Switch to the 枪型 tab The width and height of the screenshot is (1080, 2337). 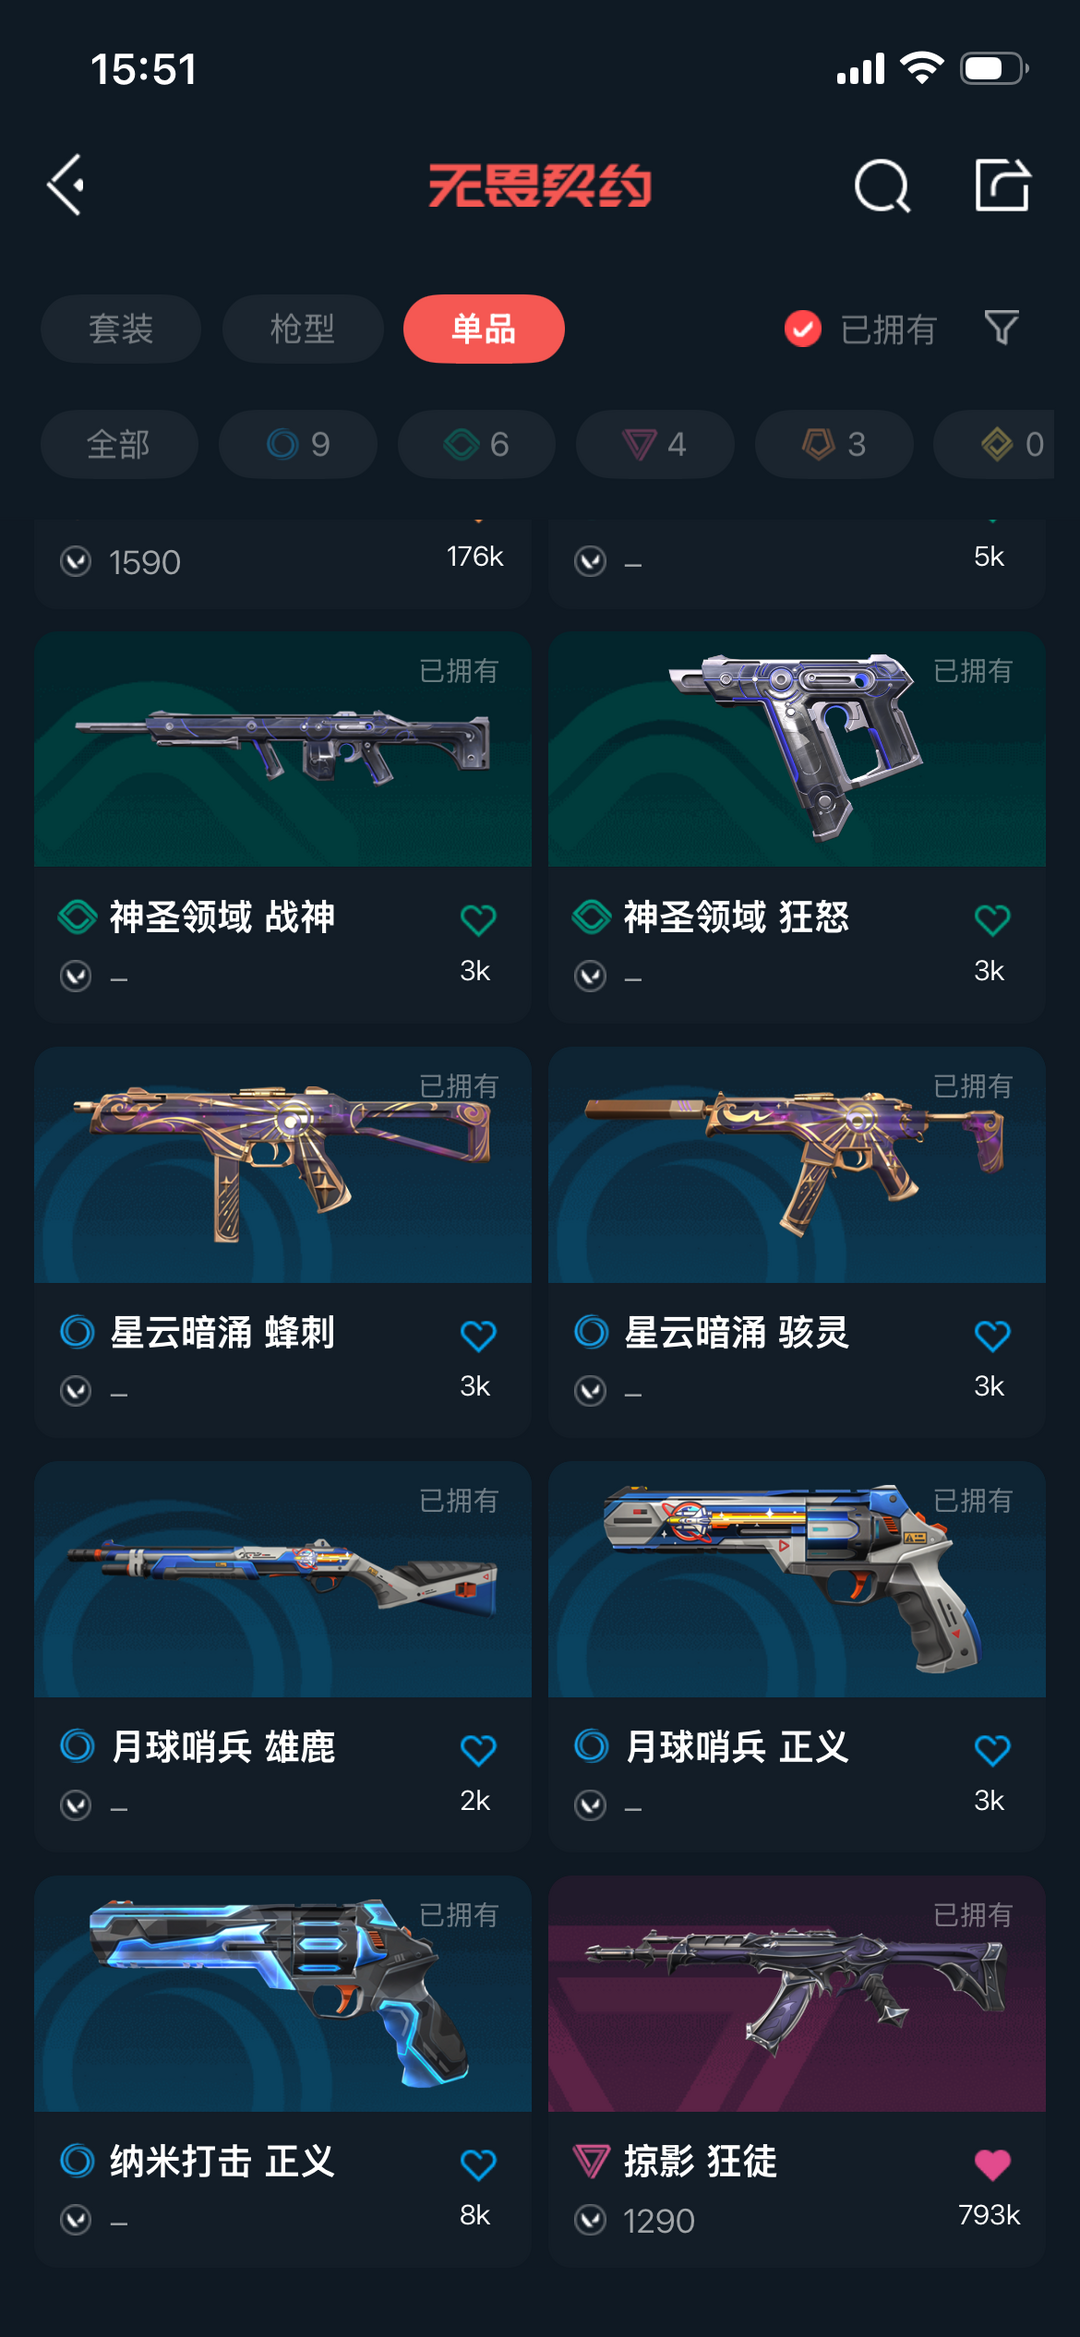[302, 328]
